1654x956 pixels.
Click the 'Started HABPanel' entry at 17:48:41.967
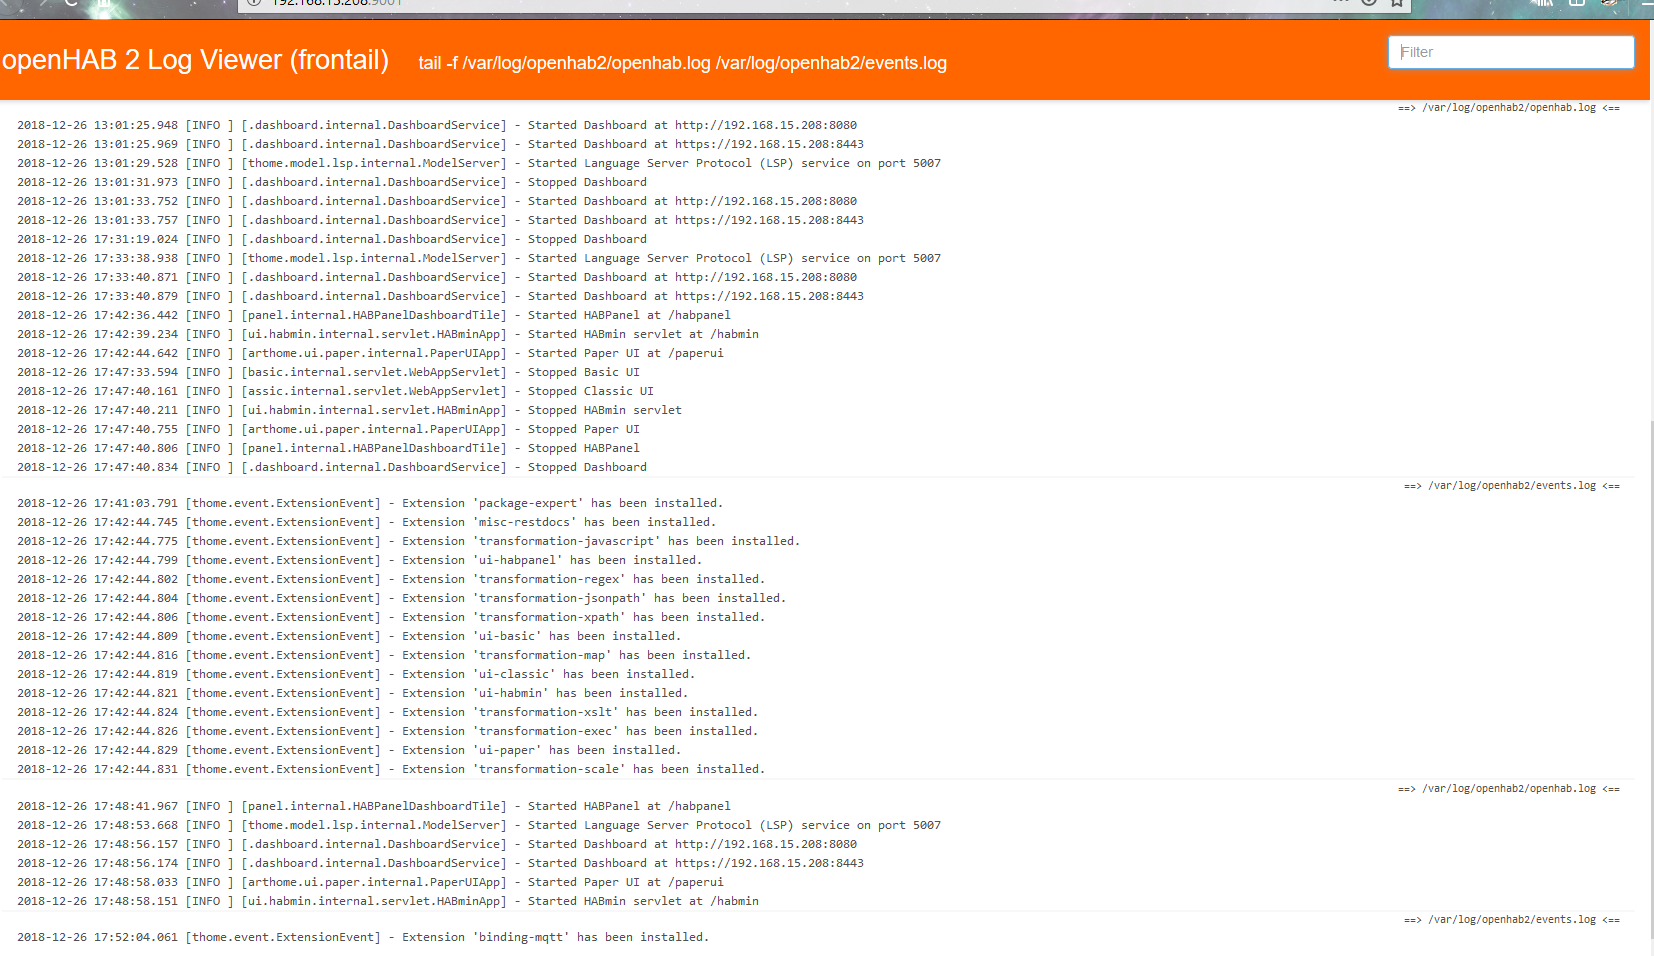(374, 806)
